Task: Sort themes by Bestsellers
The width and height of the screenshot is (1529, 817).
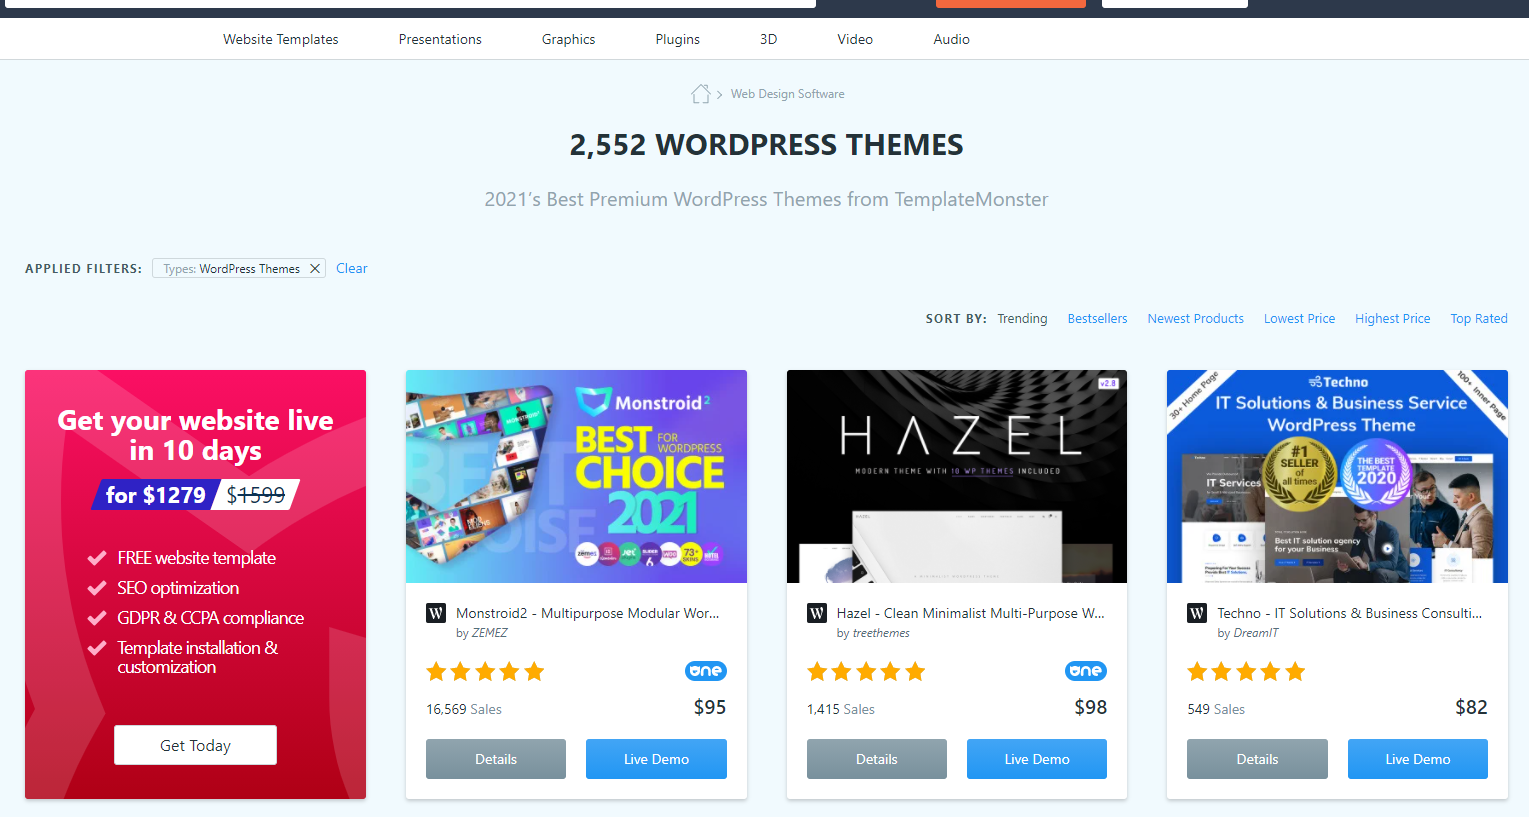Action: [1097, 319]
